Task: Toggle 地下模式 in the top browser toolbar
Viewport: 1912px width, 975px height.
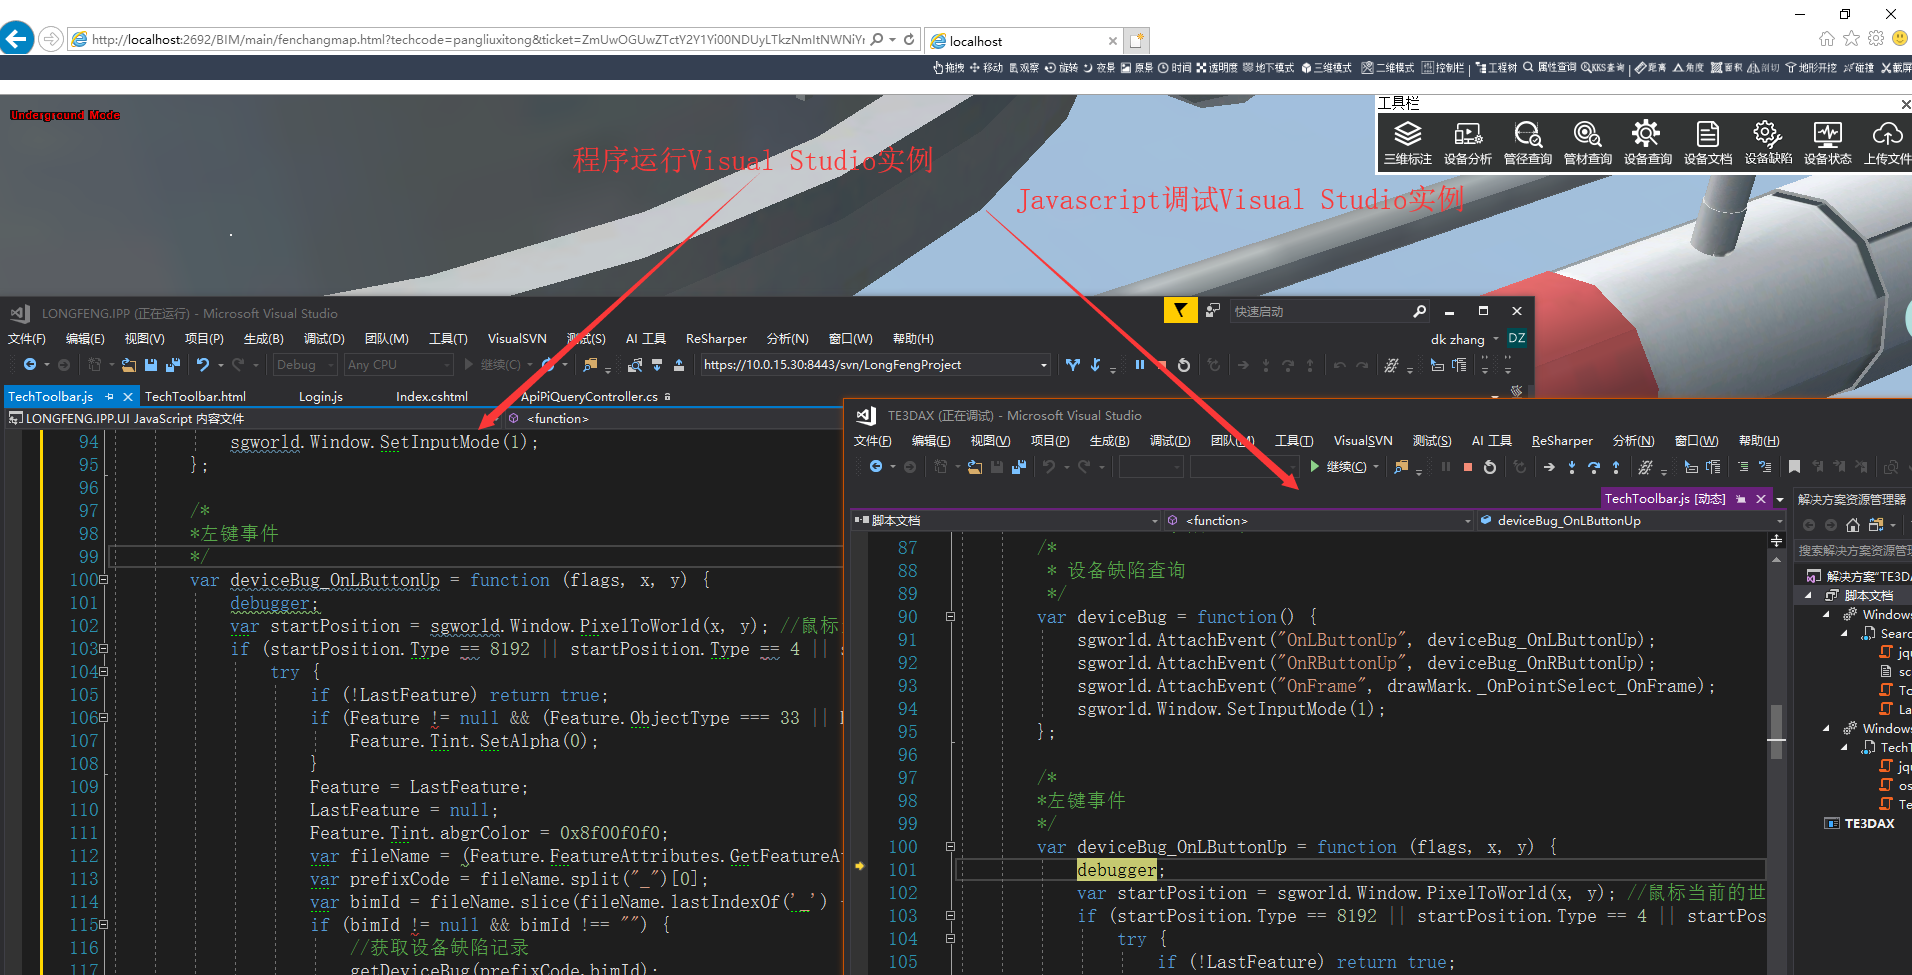Action: (x=1268, y=68)
